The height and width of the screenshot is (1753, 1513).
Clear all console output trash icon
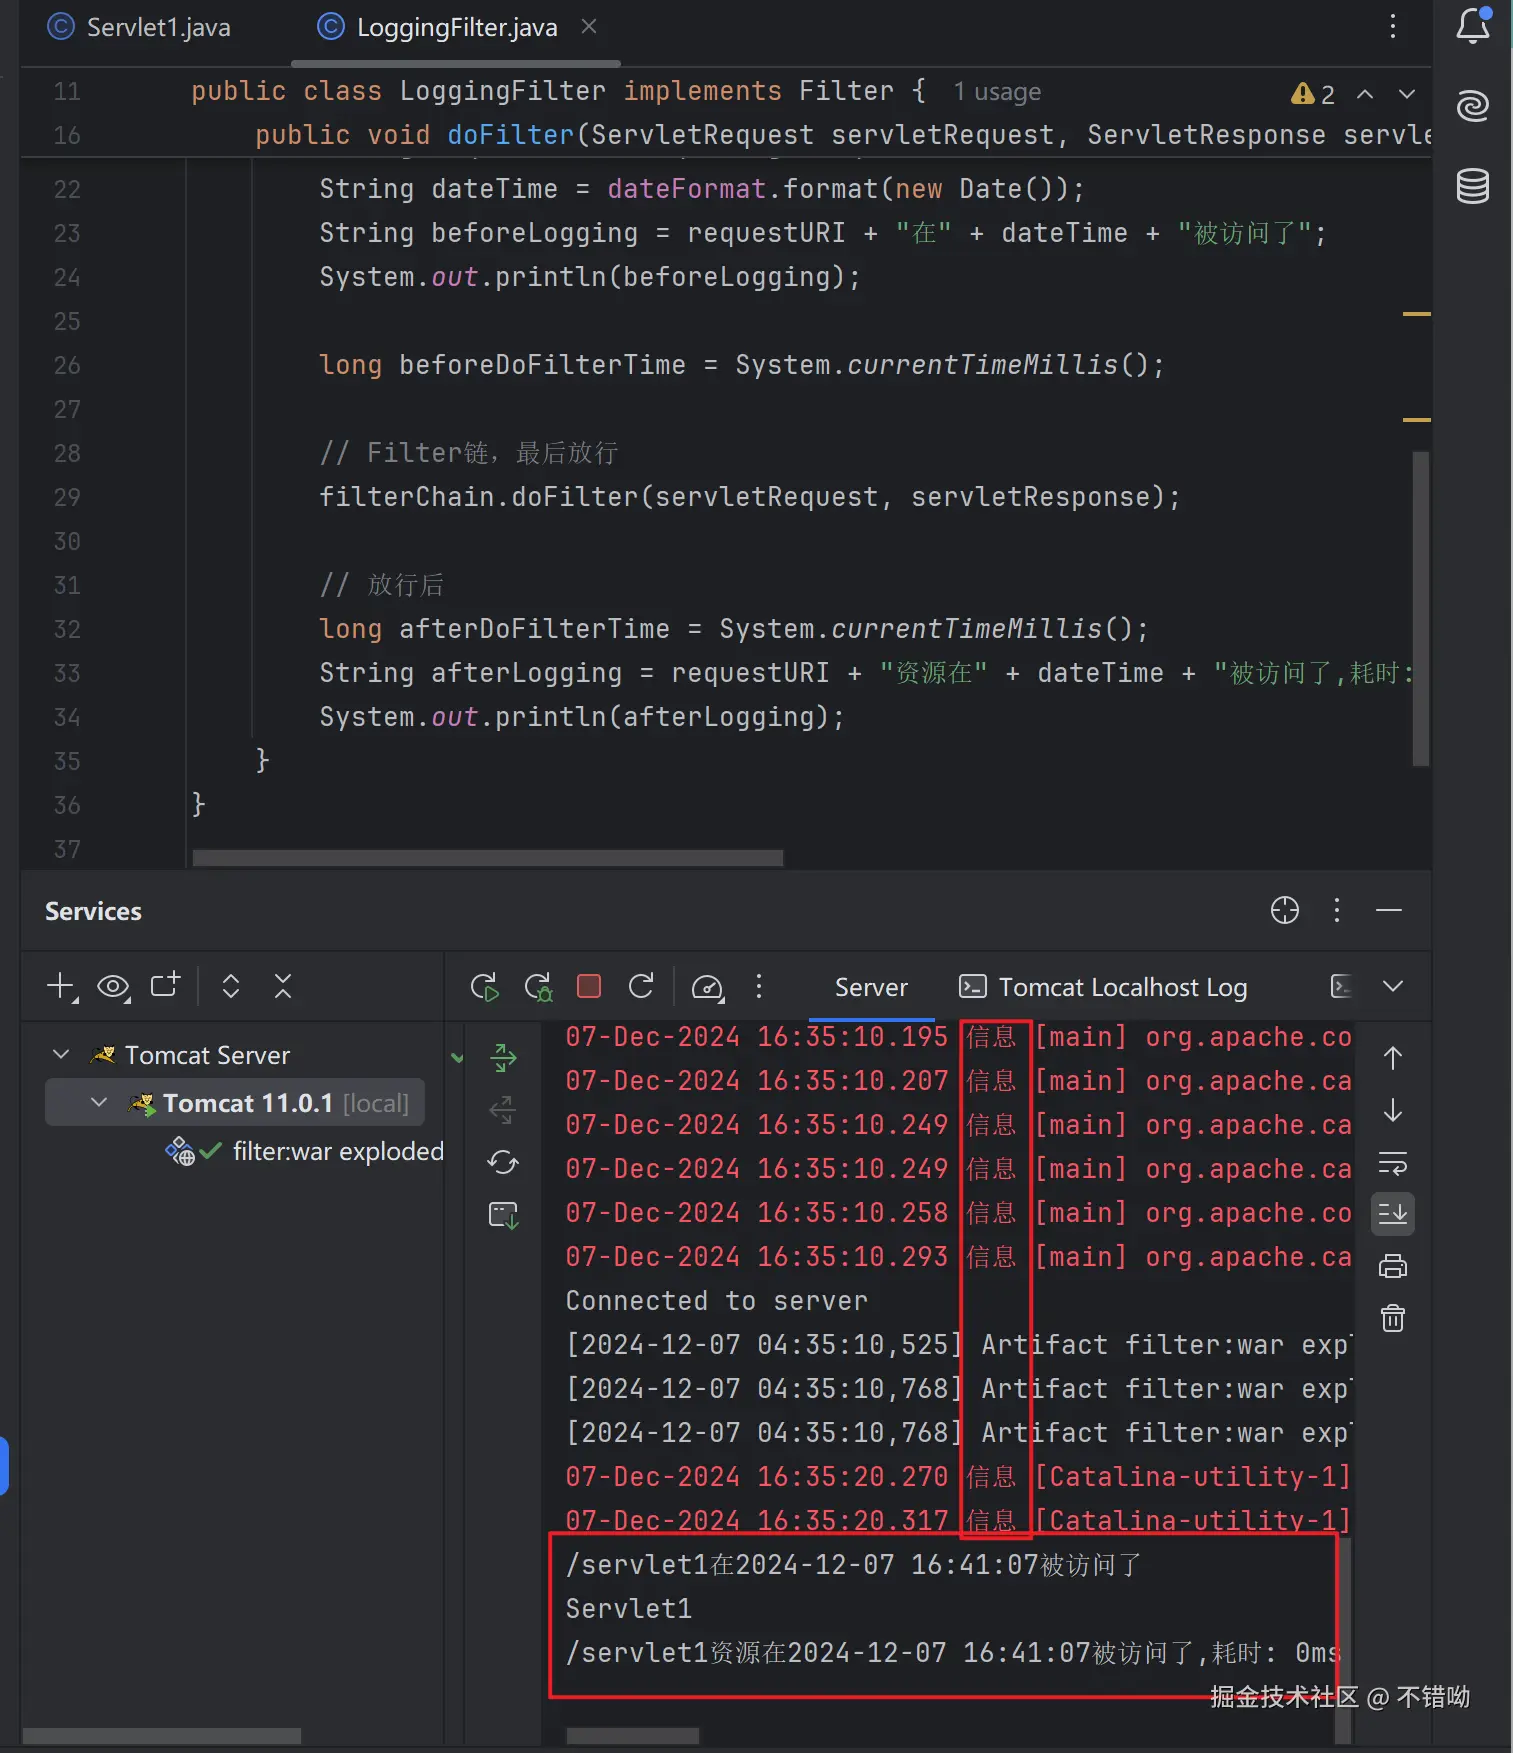pos(1393,1319)
